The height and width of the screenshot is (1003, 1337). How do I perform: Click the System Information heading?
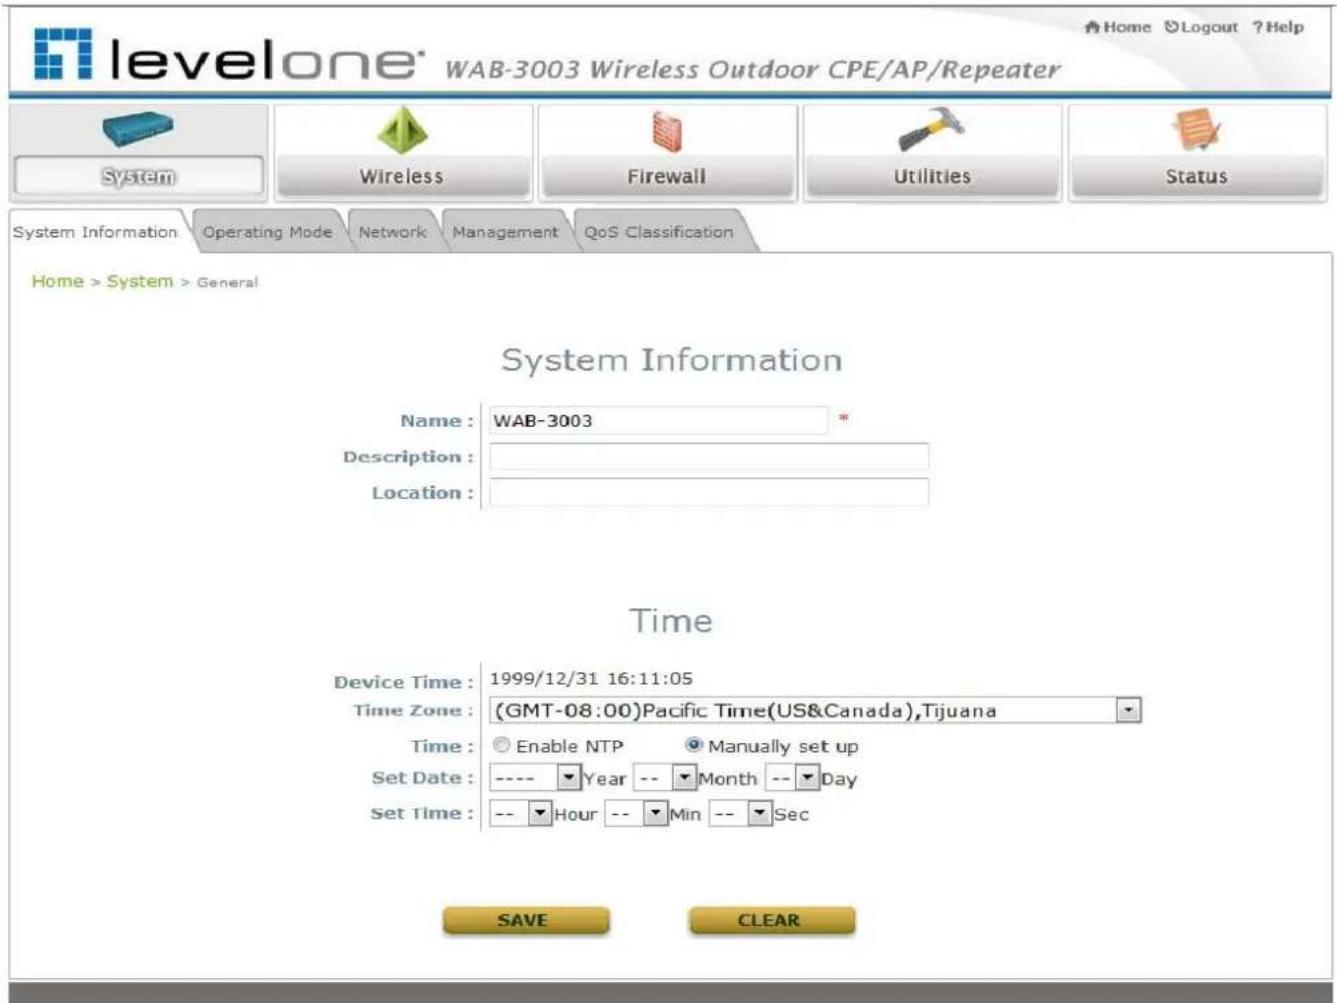pyautogui.click(x=671, y=360)
